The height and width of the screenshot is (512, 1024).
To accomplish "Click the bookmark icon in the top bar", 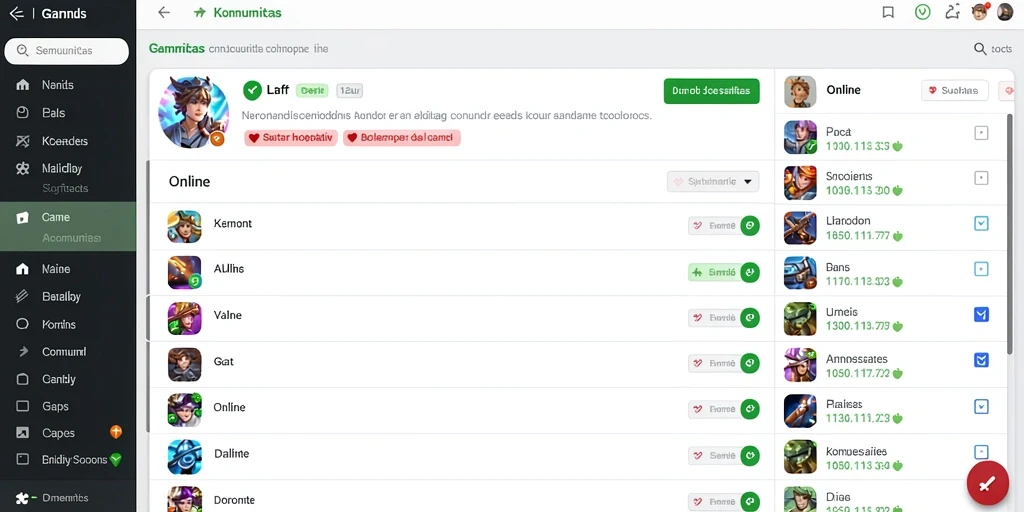I will (x=888, y=12).
